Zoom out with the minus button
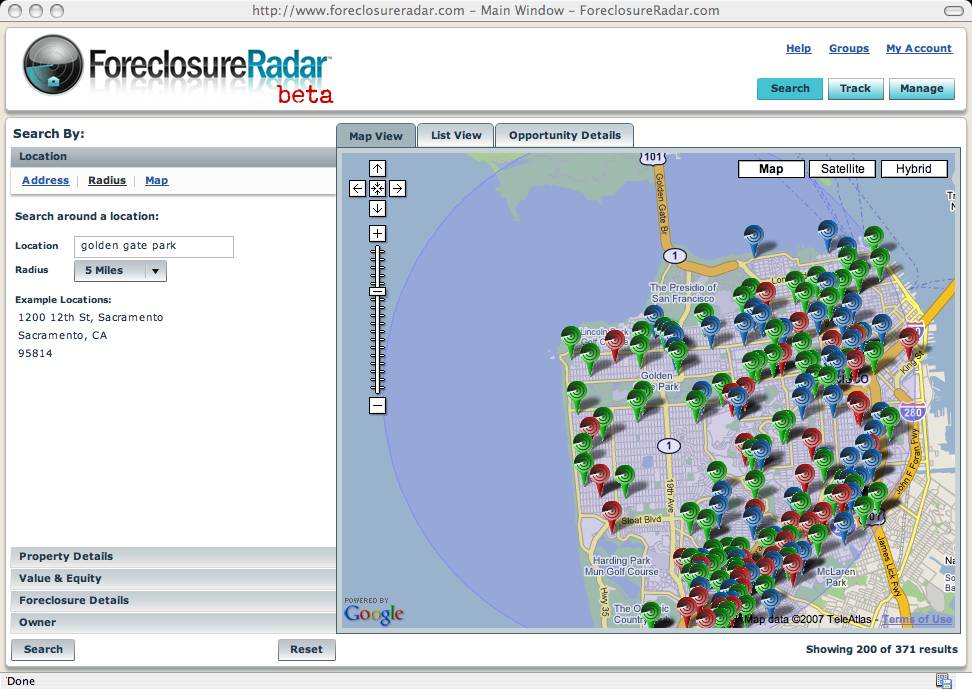This screenshot has height=690, width=972. [x=377, y=405]
